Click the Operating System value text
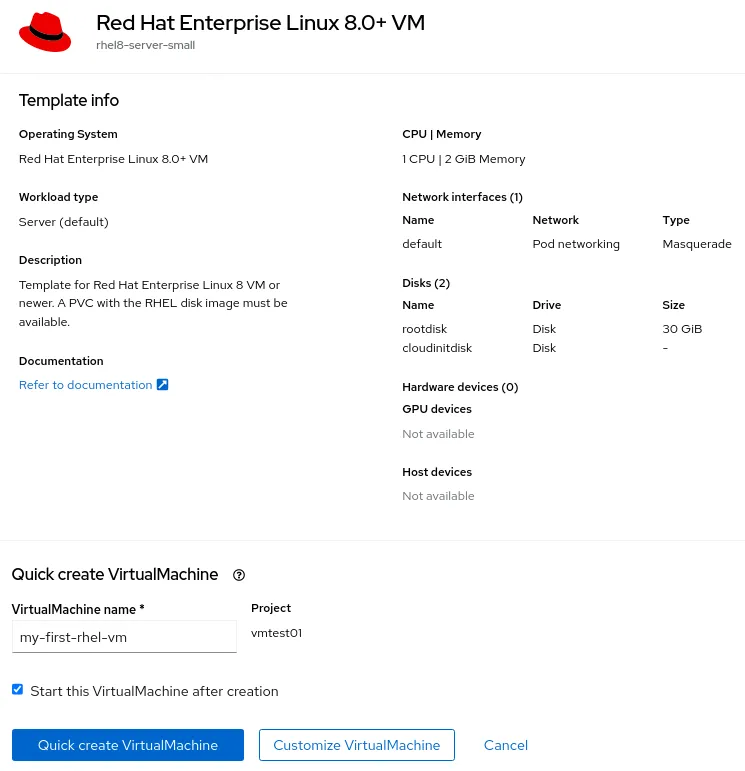745x771 pixels. click(x=113, y=159)
